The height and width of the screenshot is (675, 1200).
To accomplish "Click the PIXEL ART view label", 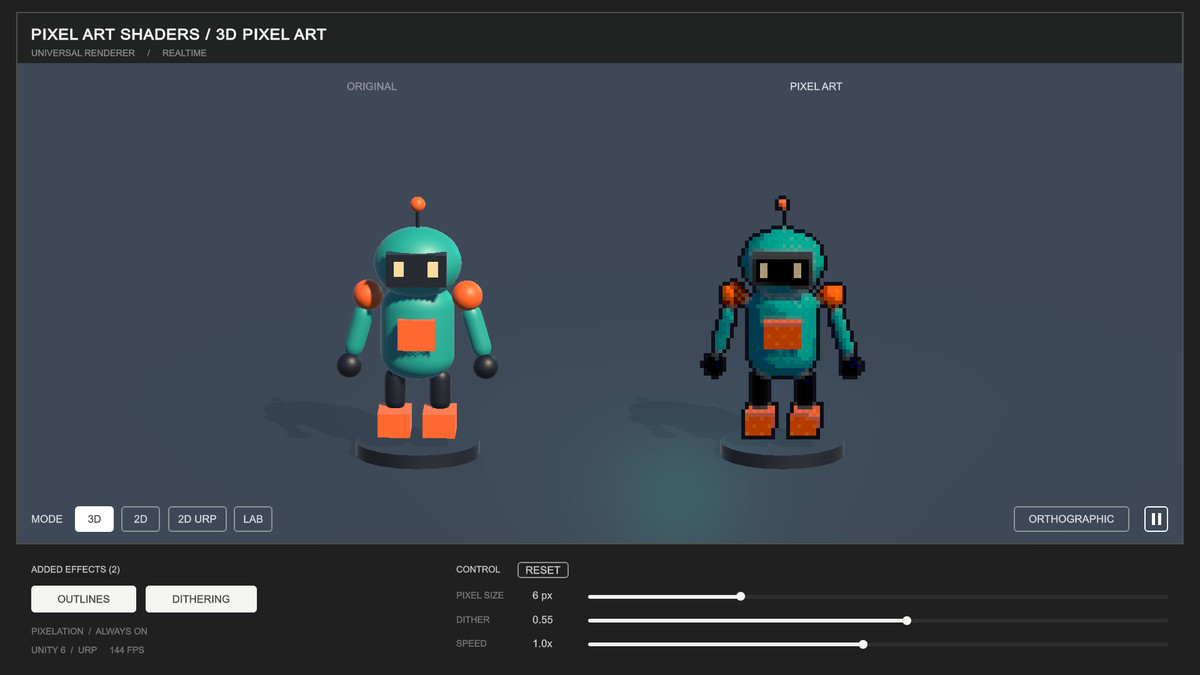I will pos(816,86).
